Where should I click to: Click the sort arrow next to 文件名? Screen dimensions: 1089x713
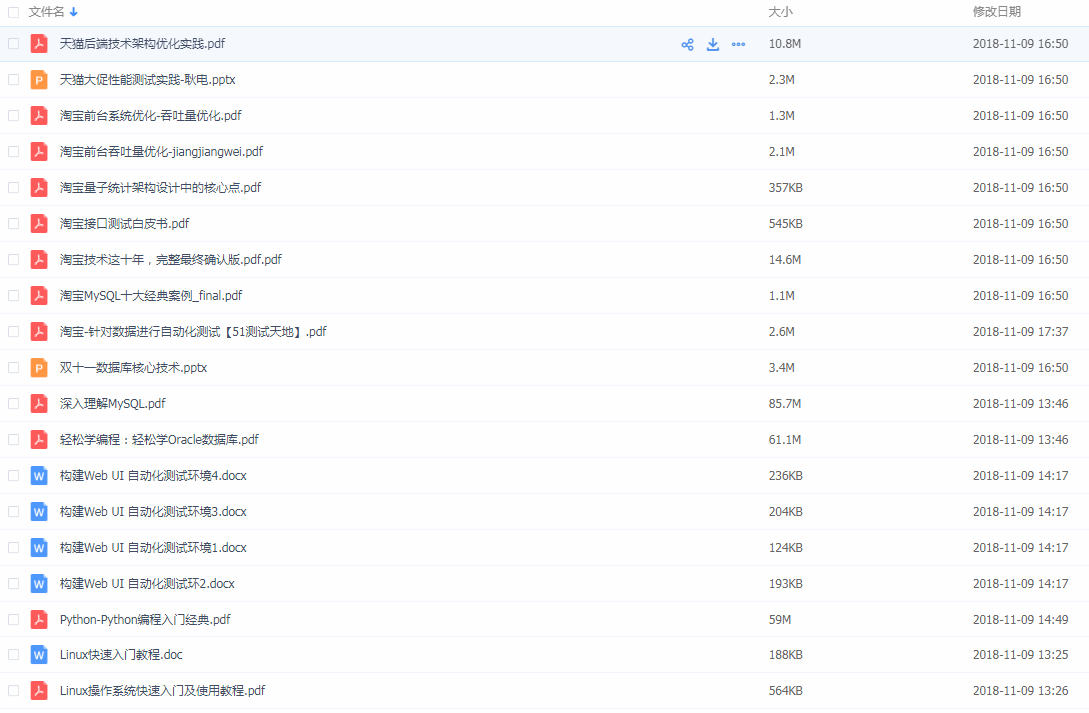click(74, 12)
